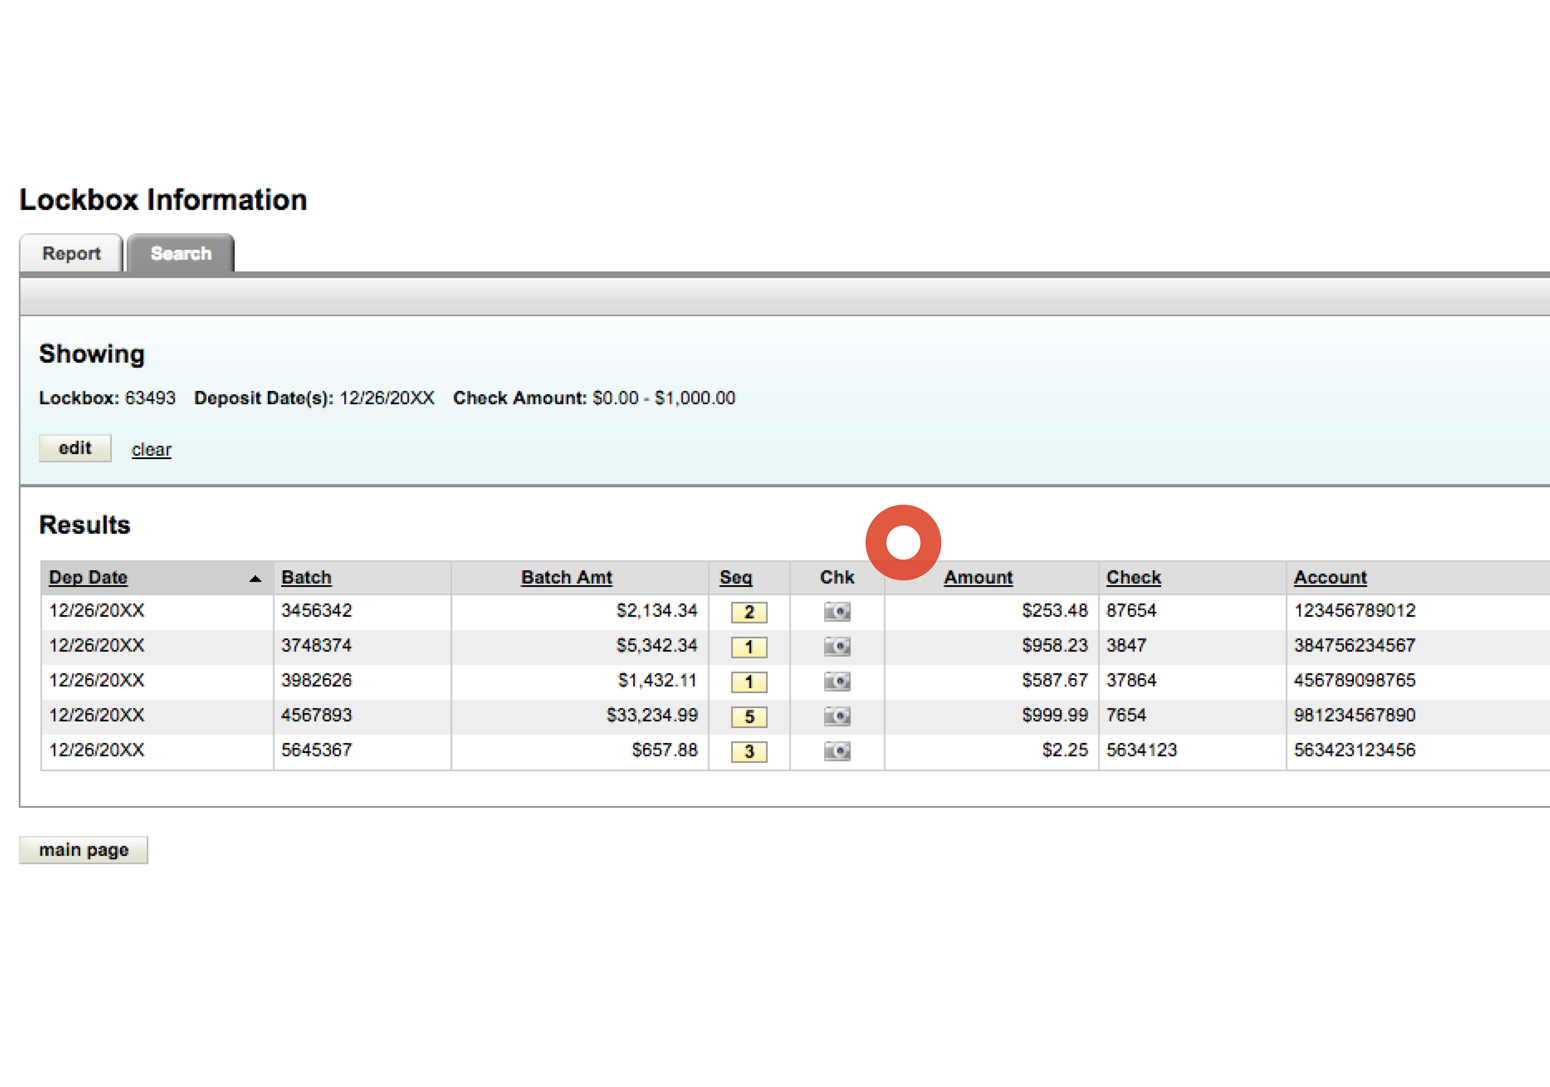The width and height of the screenshot is (1550, 1087).
Task: Click account number 456789098765
Action: point(1355,681)
